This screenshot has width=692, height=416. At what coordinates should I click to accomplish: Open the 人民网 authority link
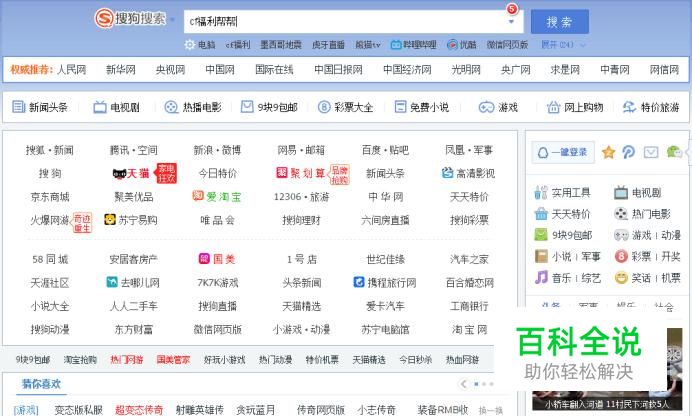click(x=71, y=69)
